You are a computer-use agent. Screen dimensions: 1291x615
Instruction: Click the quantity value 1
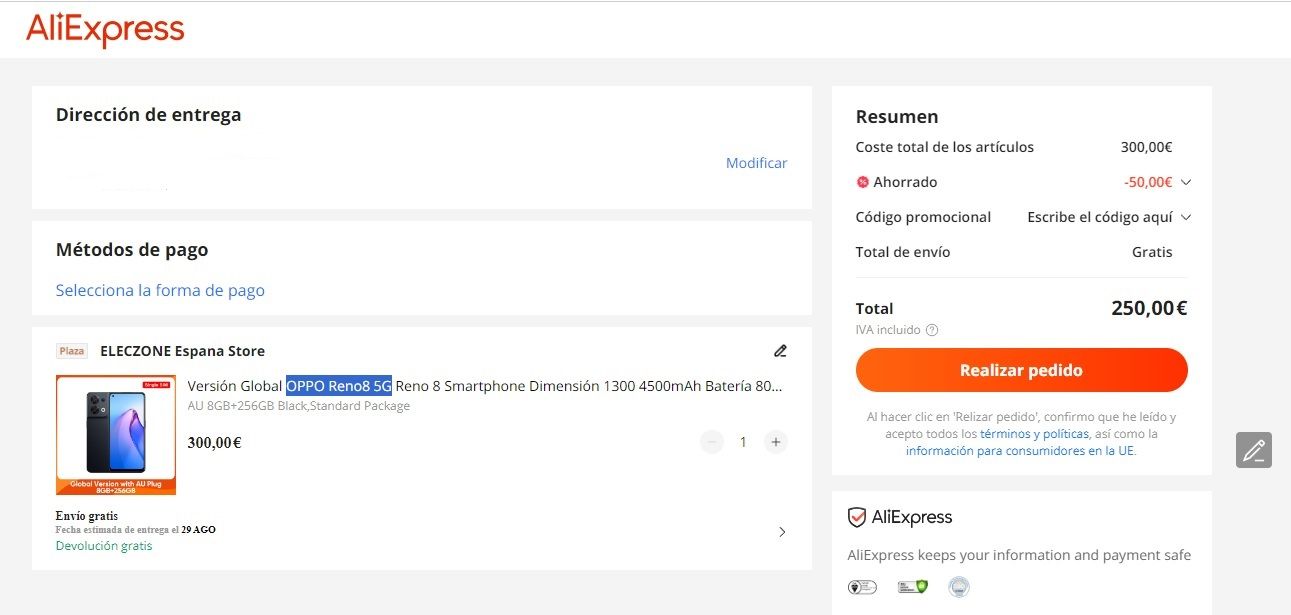point(743,442)
